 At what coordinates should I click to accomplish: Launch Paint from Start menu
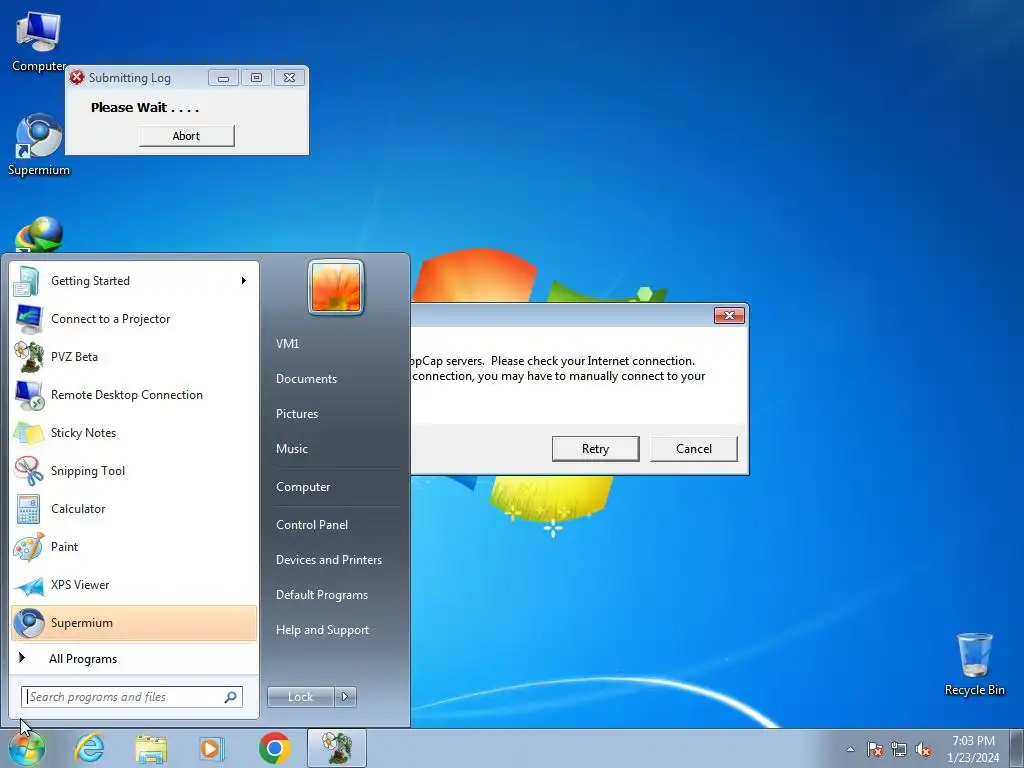[134, 547]
